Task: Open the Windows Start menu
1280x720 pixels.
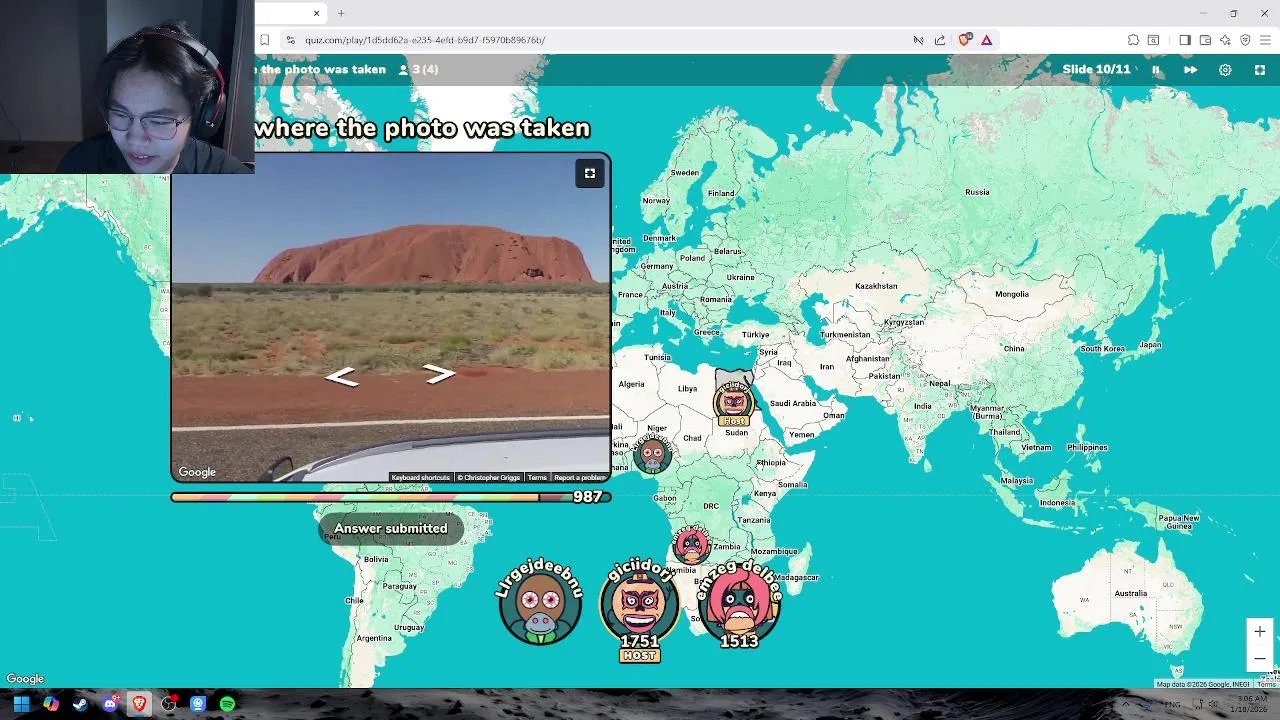Action: tap(21, 704)
